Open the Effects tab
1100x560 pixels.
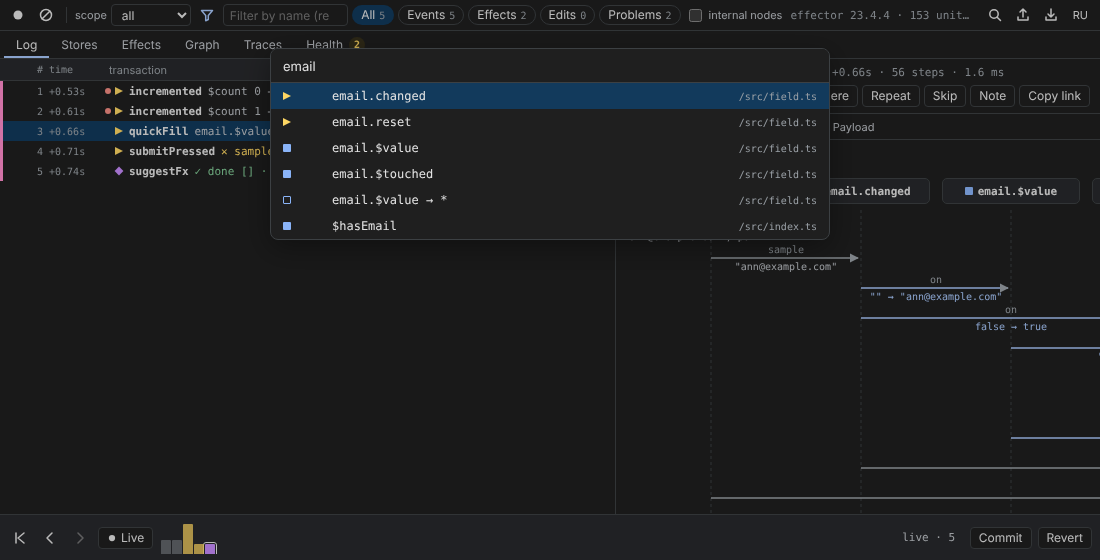point(141,45)
